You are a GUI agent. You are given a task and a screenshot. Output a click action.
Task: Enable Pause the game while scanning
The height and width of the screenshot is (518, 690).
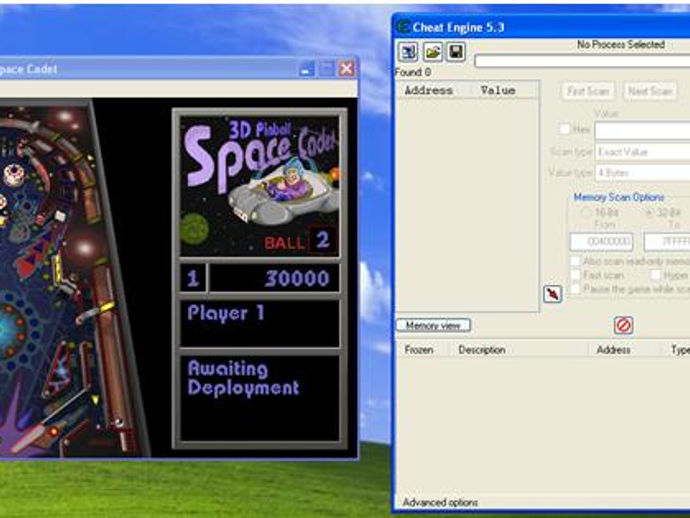tap(575, 289)
